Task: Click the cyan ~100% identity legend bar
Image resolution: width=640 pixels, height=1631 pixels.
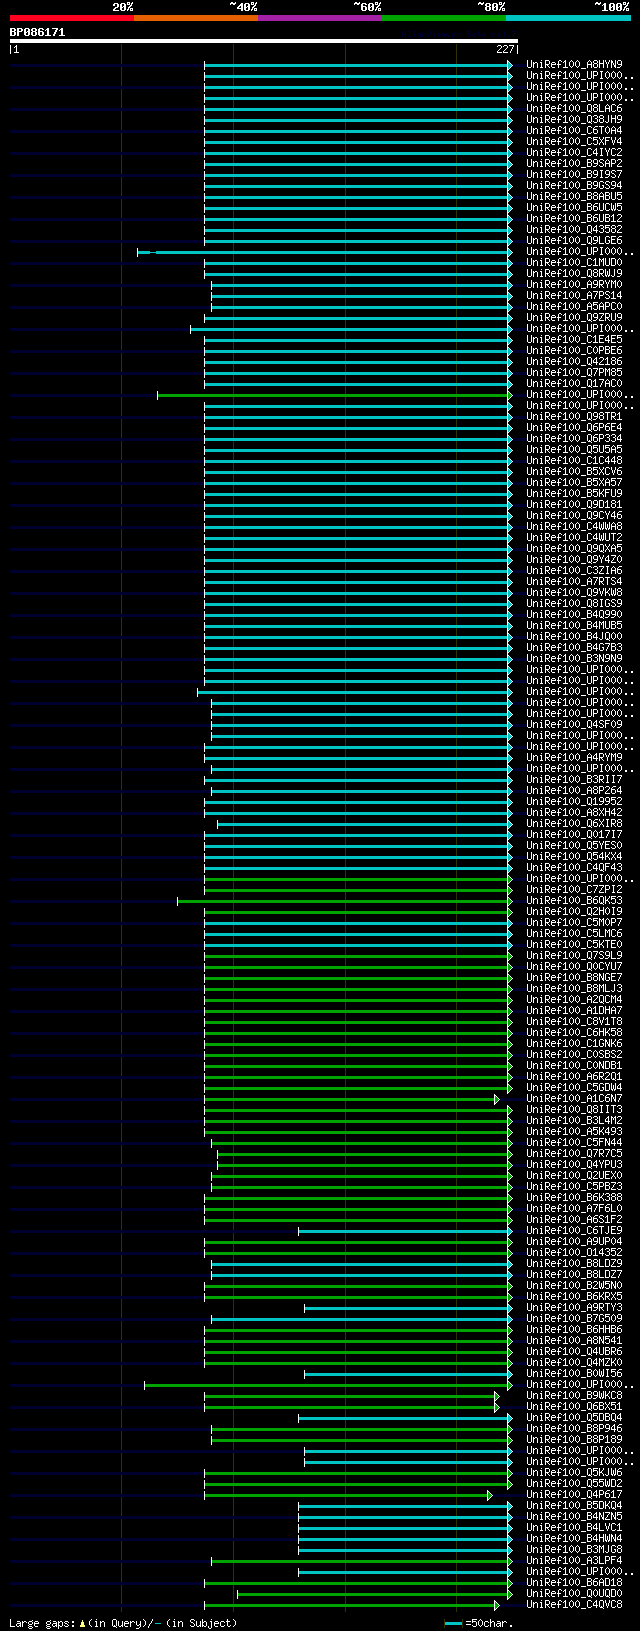Action: (x=568, y=18)
